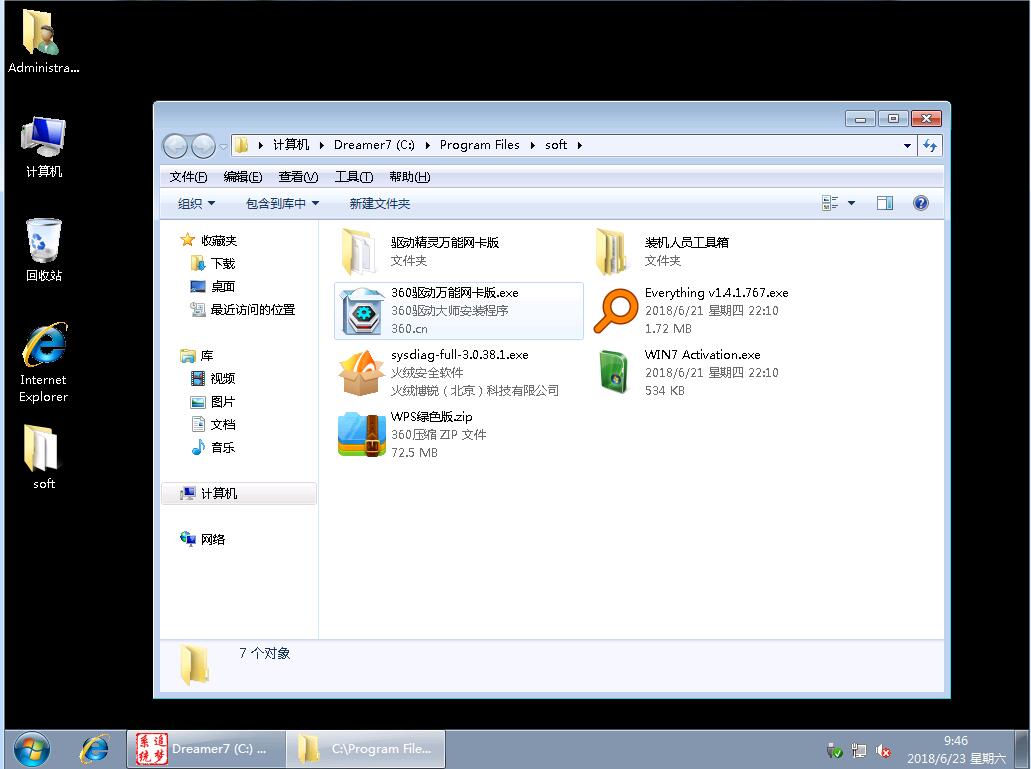Screen dimensions: 1031x769
Task: Open the 包含到库中 dropdown
Action: [x=282, y=204]
